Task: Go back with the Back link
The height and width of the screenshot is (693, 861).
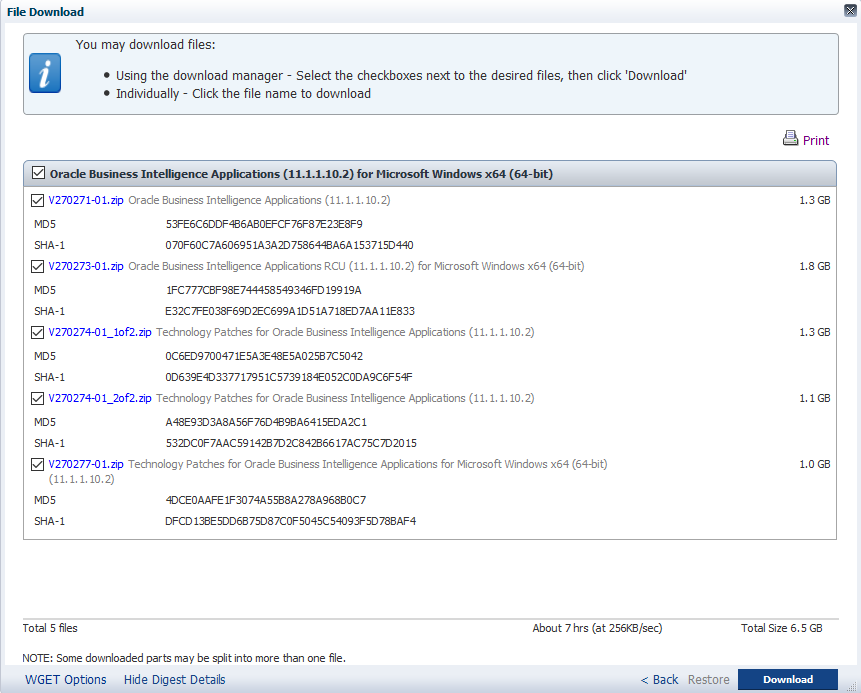Action: pos(659,680)
